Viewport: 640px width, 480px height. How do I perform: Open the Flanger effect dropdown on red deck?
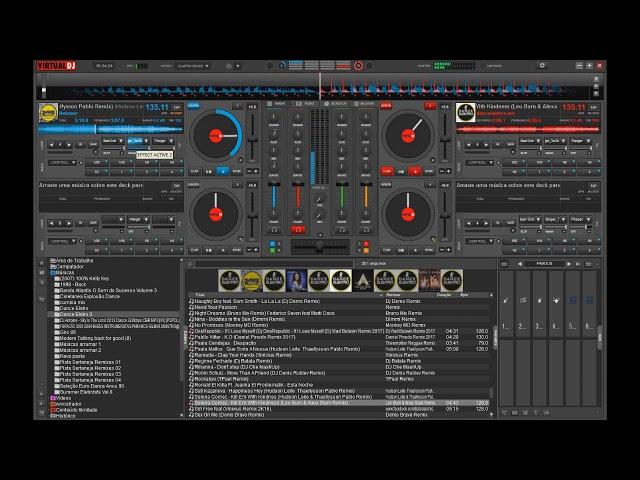[580, 141]
